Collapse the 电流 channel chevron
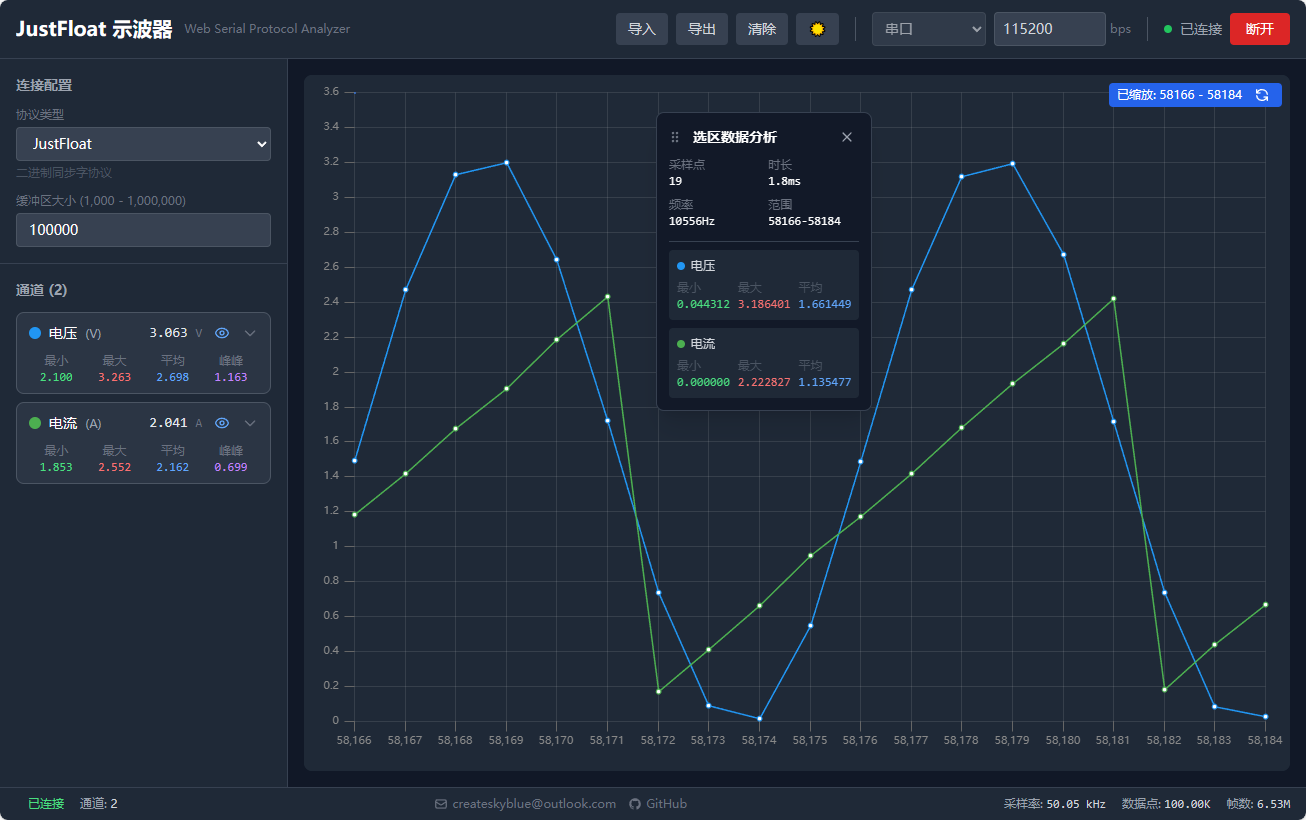Screen dimensions: 1306x820 point(250,423)
